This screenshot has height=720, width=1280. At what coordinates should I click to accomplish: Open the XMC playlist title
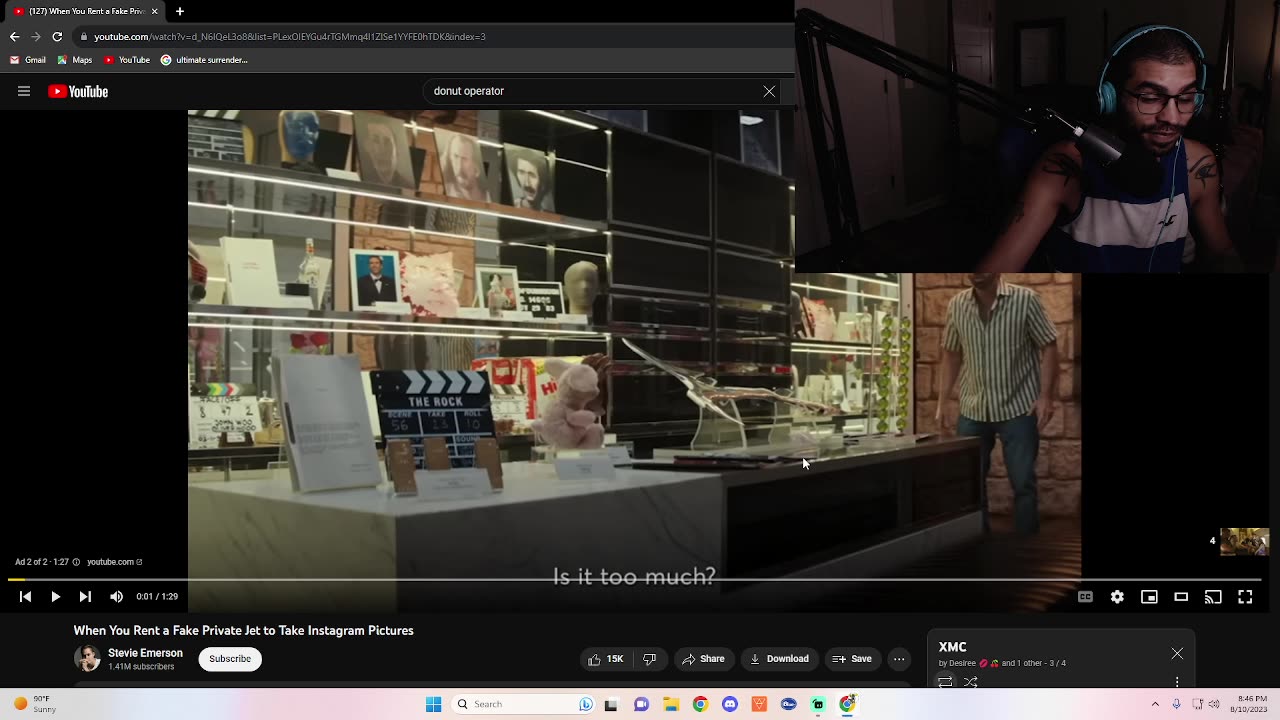pos(953,647)
